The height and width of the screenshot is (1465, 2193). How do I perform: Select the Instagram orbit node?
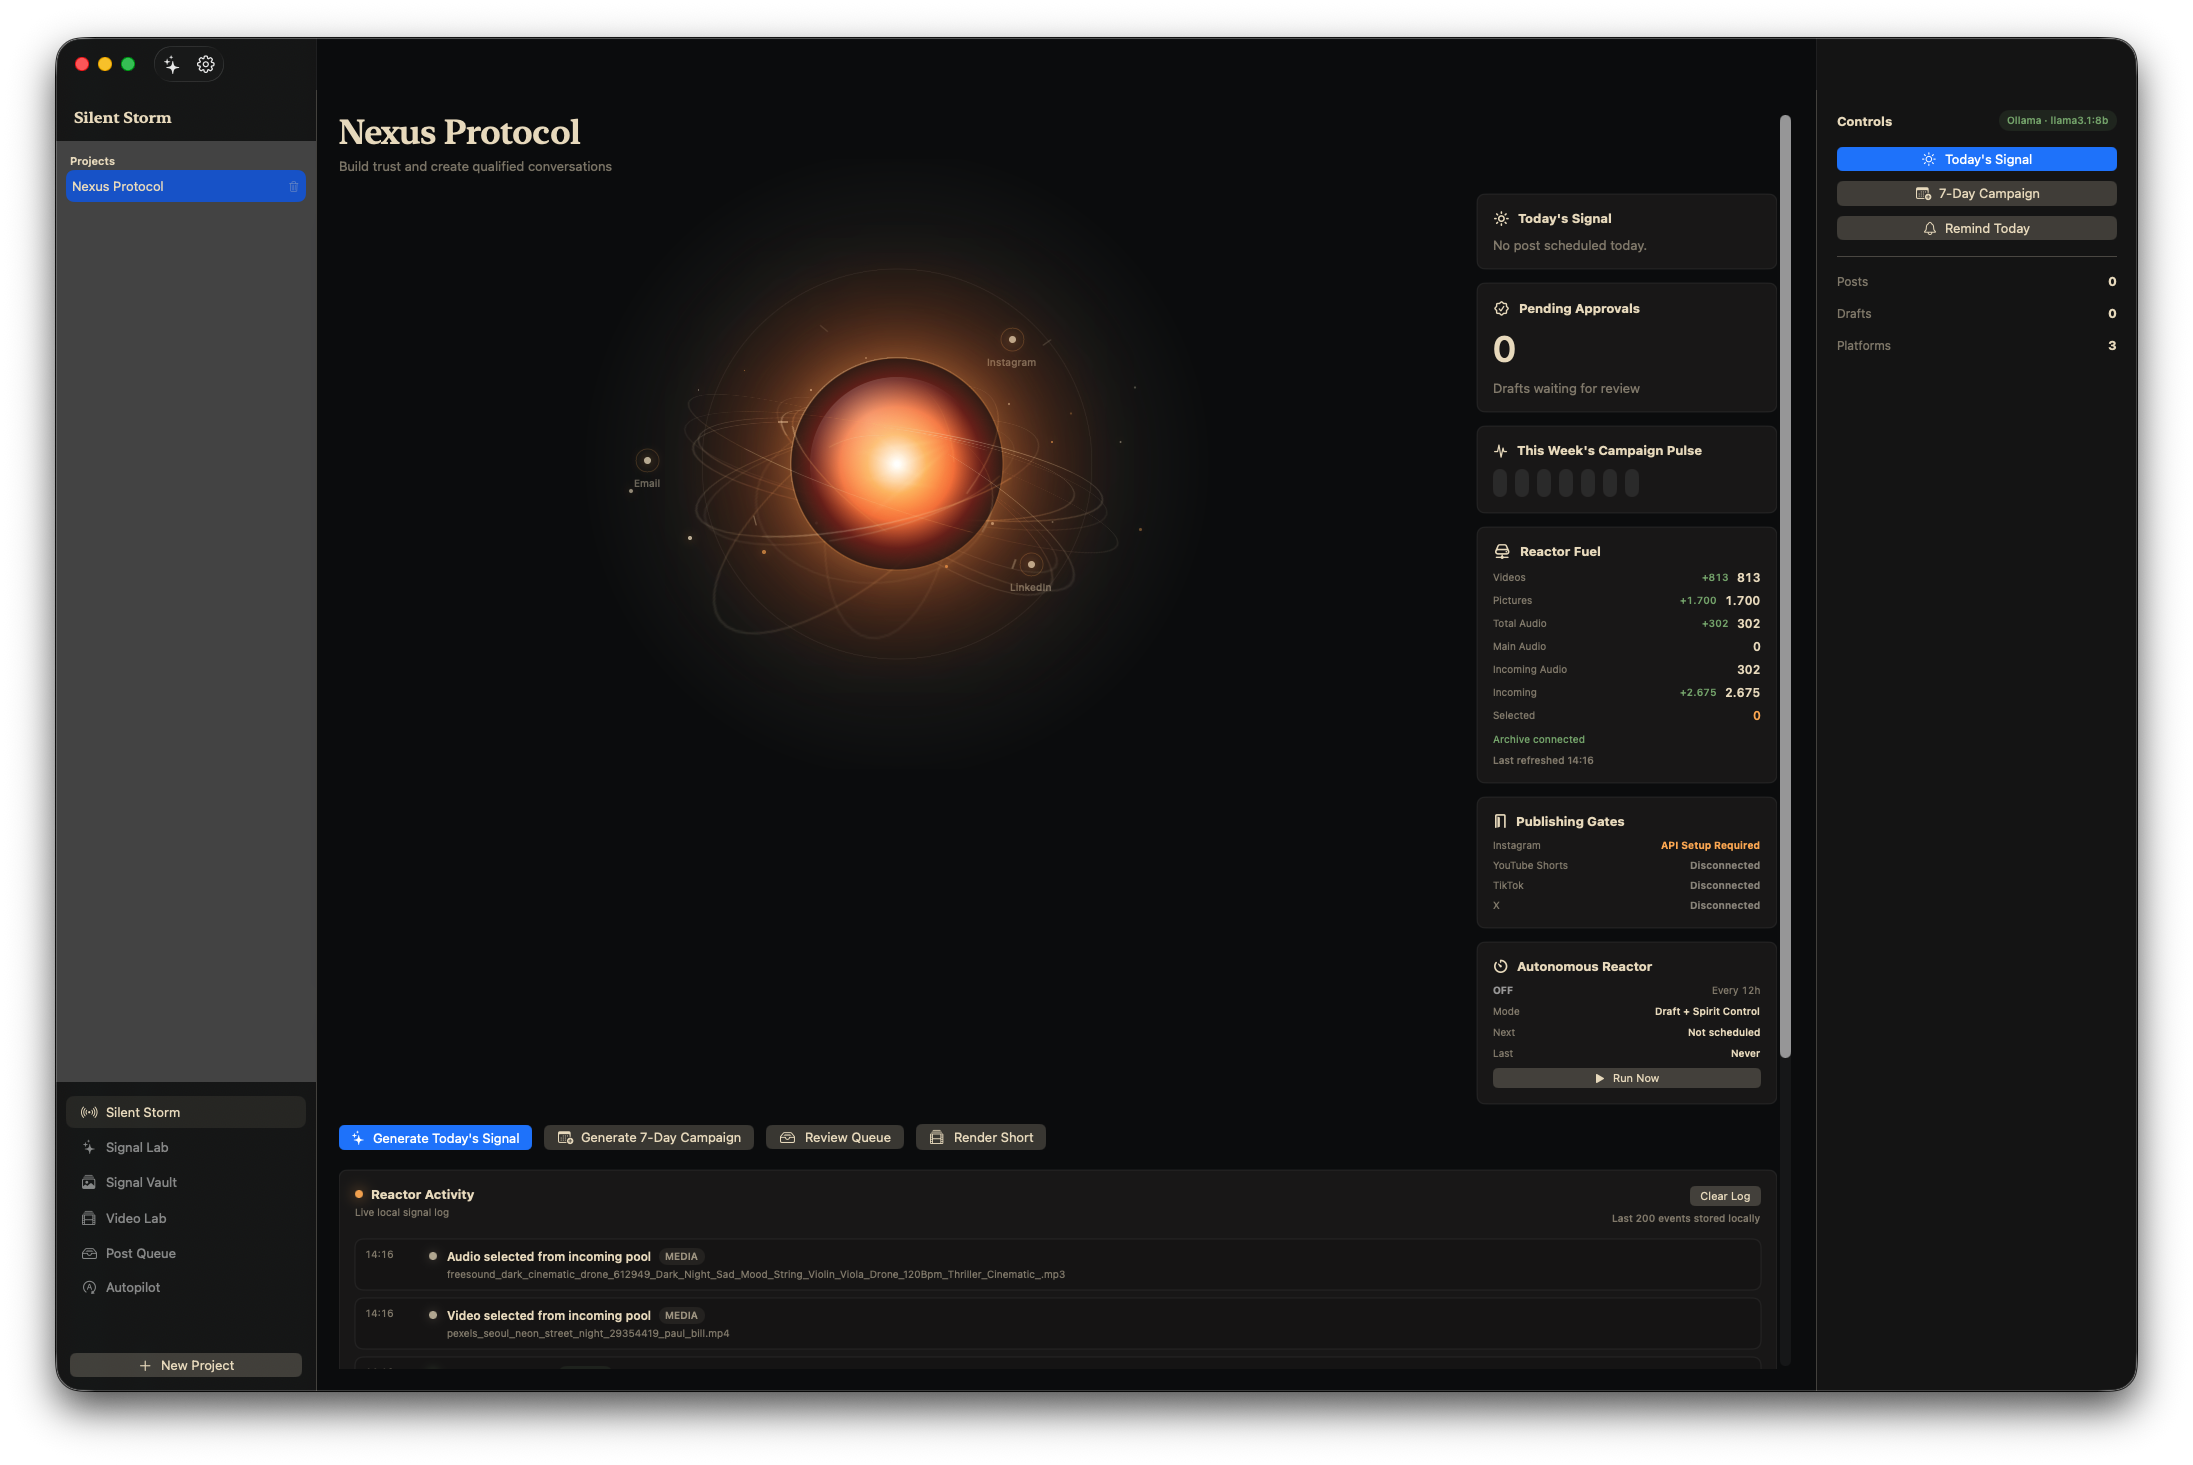click(x=1012, y=340)
